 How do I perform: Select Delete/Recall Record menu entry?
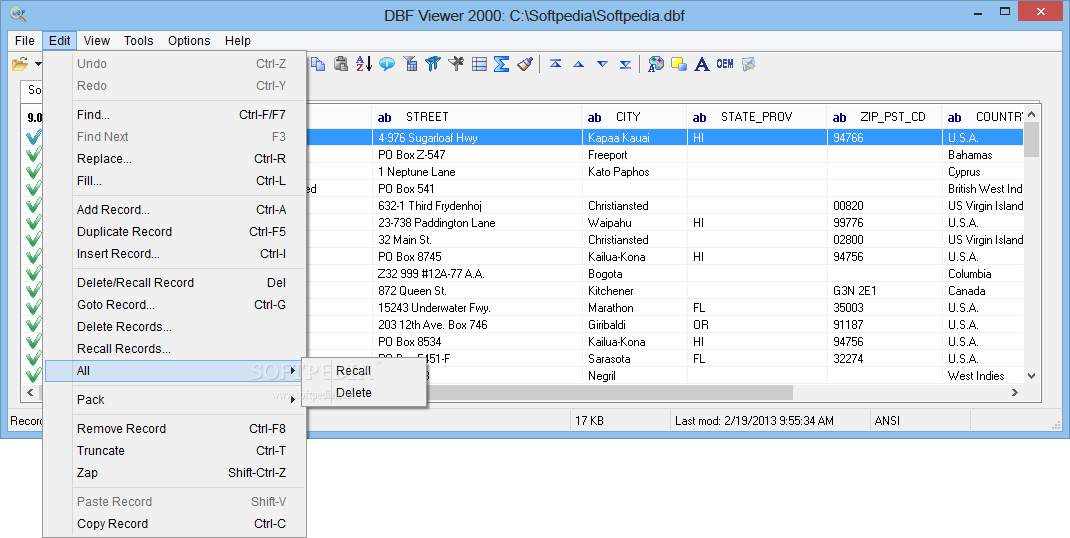(175, 283)
